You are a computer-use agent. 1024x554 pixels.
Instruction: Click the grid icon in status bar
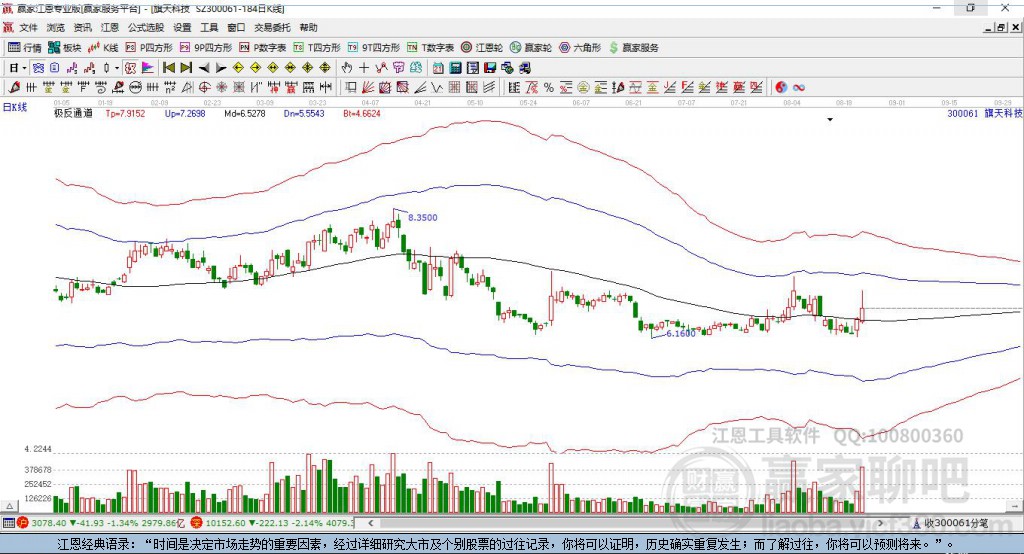click(8, 523)
